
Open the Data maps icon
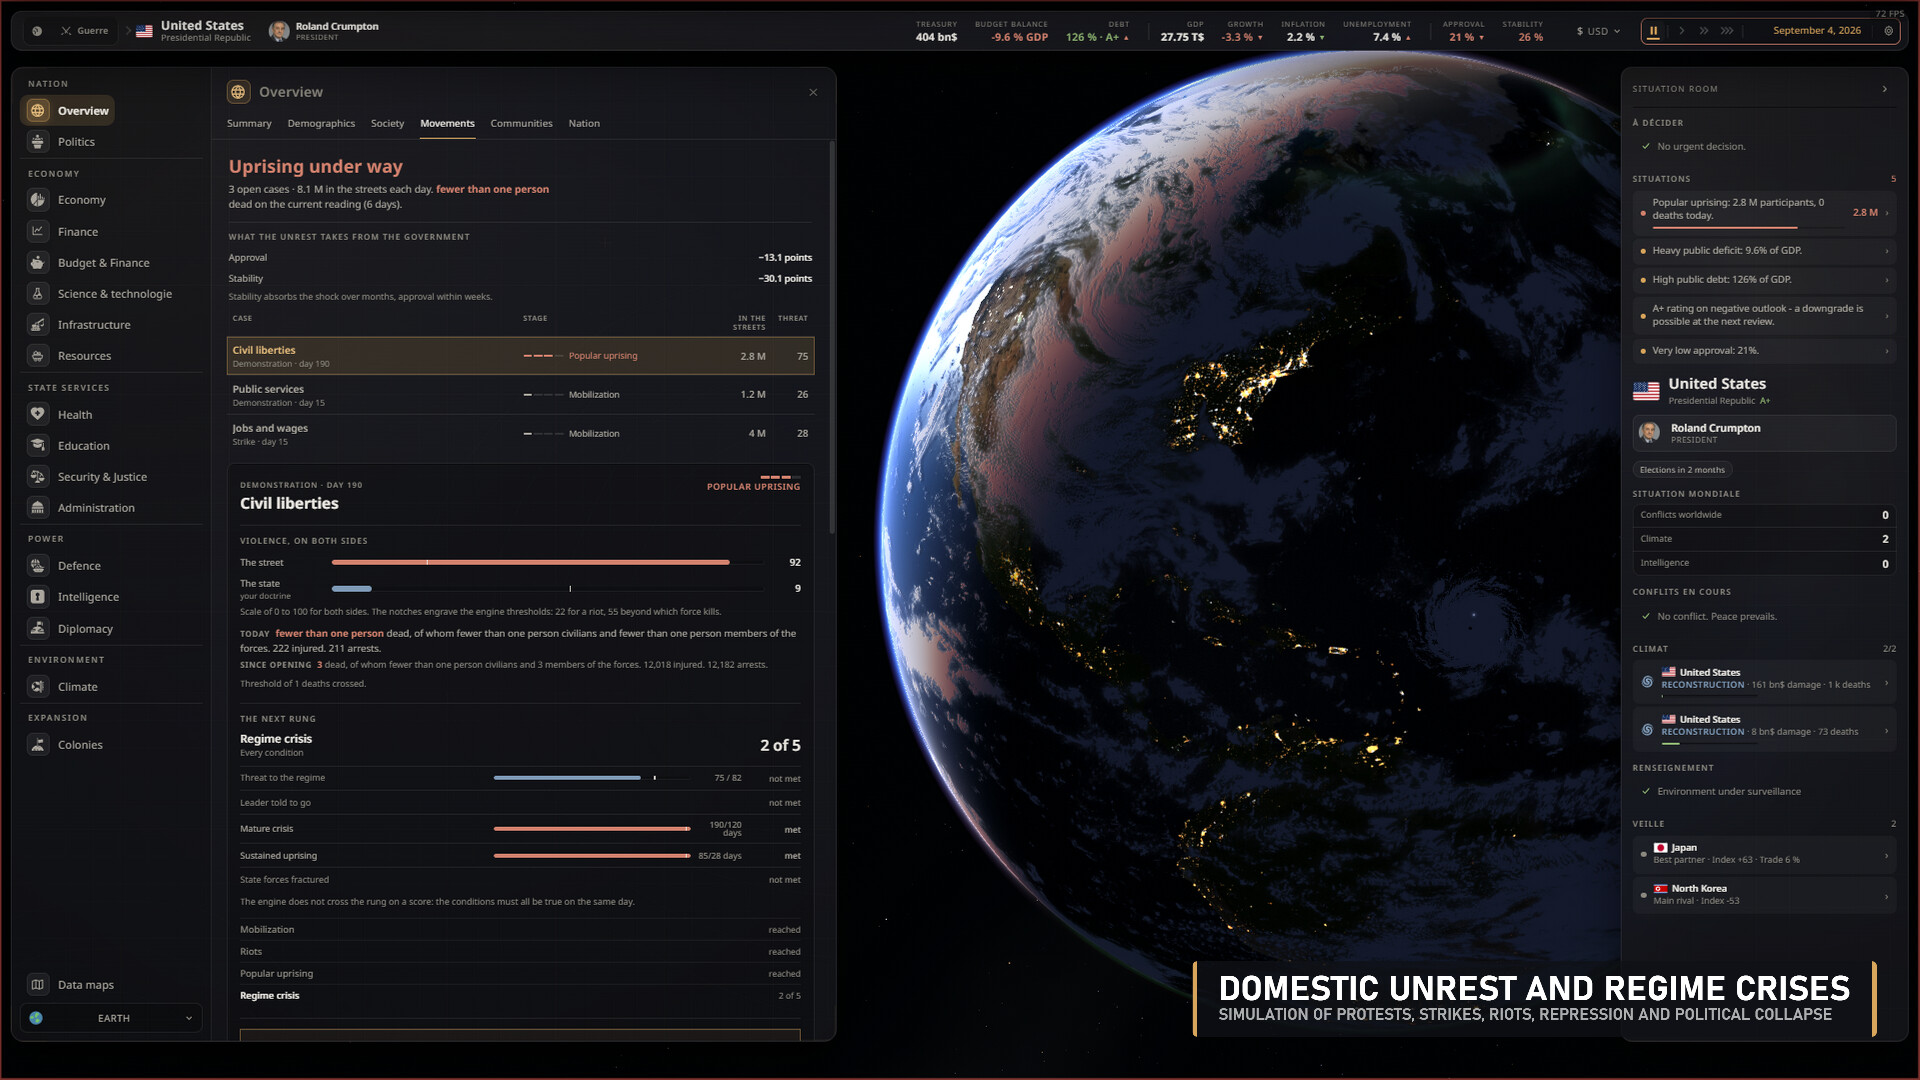click(38, 985)
